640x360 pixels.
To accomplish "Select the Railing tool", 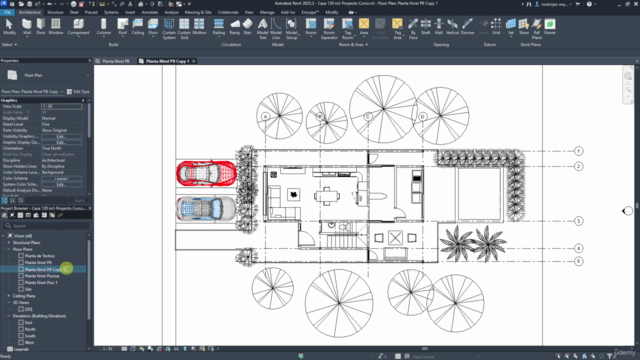I will (x=219, y=27).
